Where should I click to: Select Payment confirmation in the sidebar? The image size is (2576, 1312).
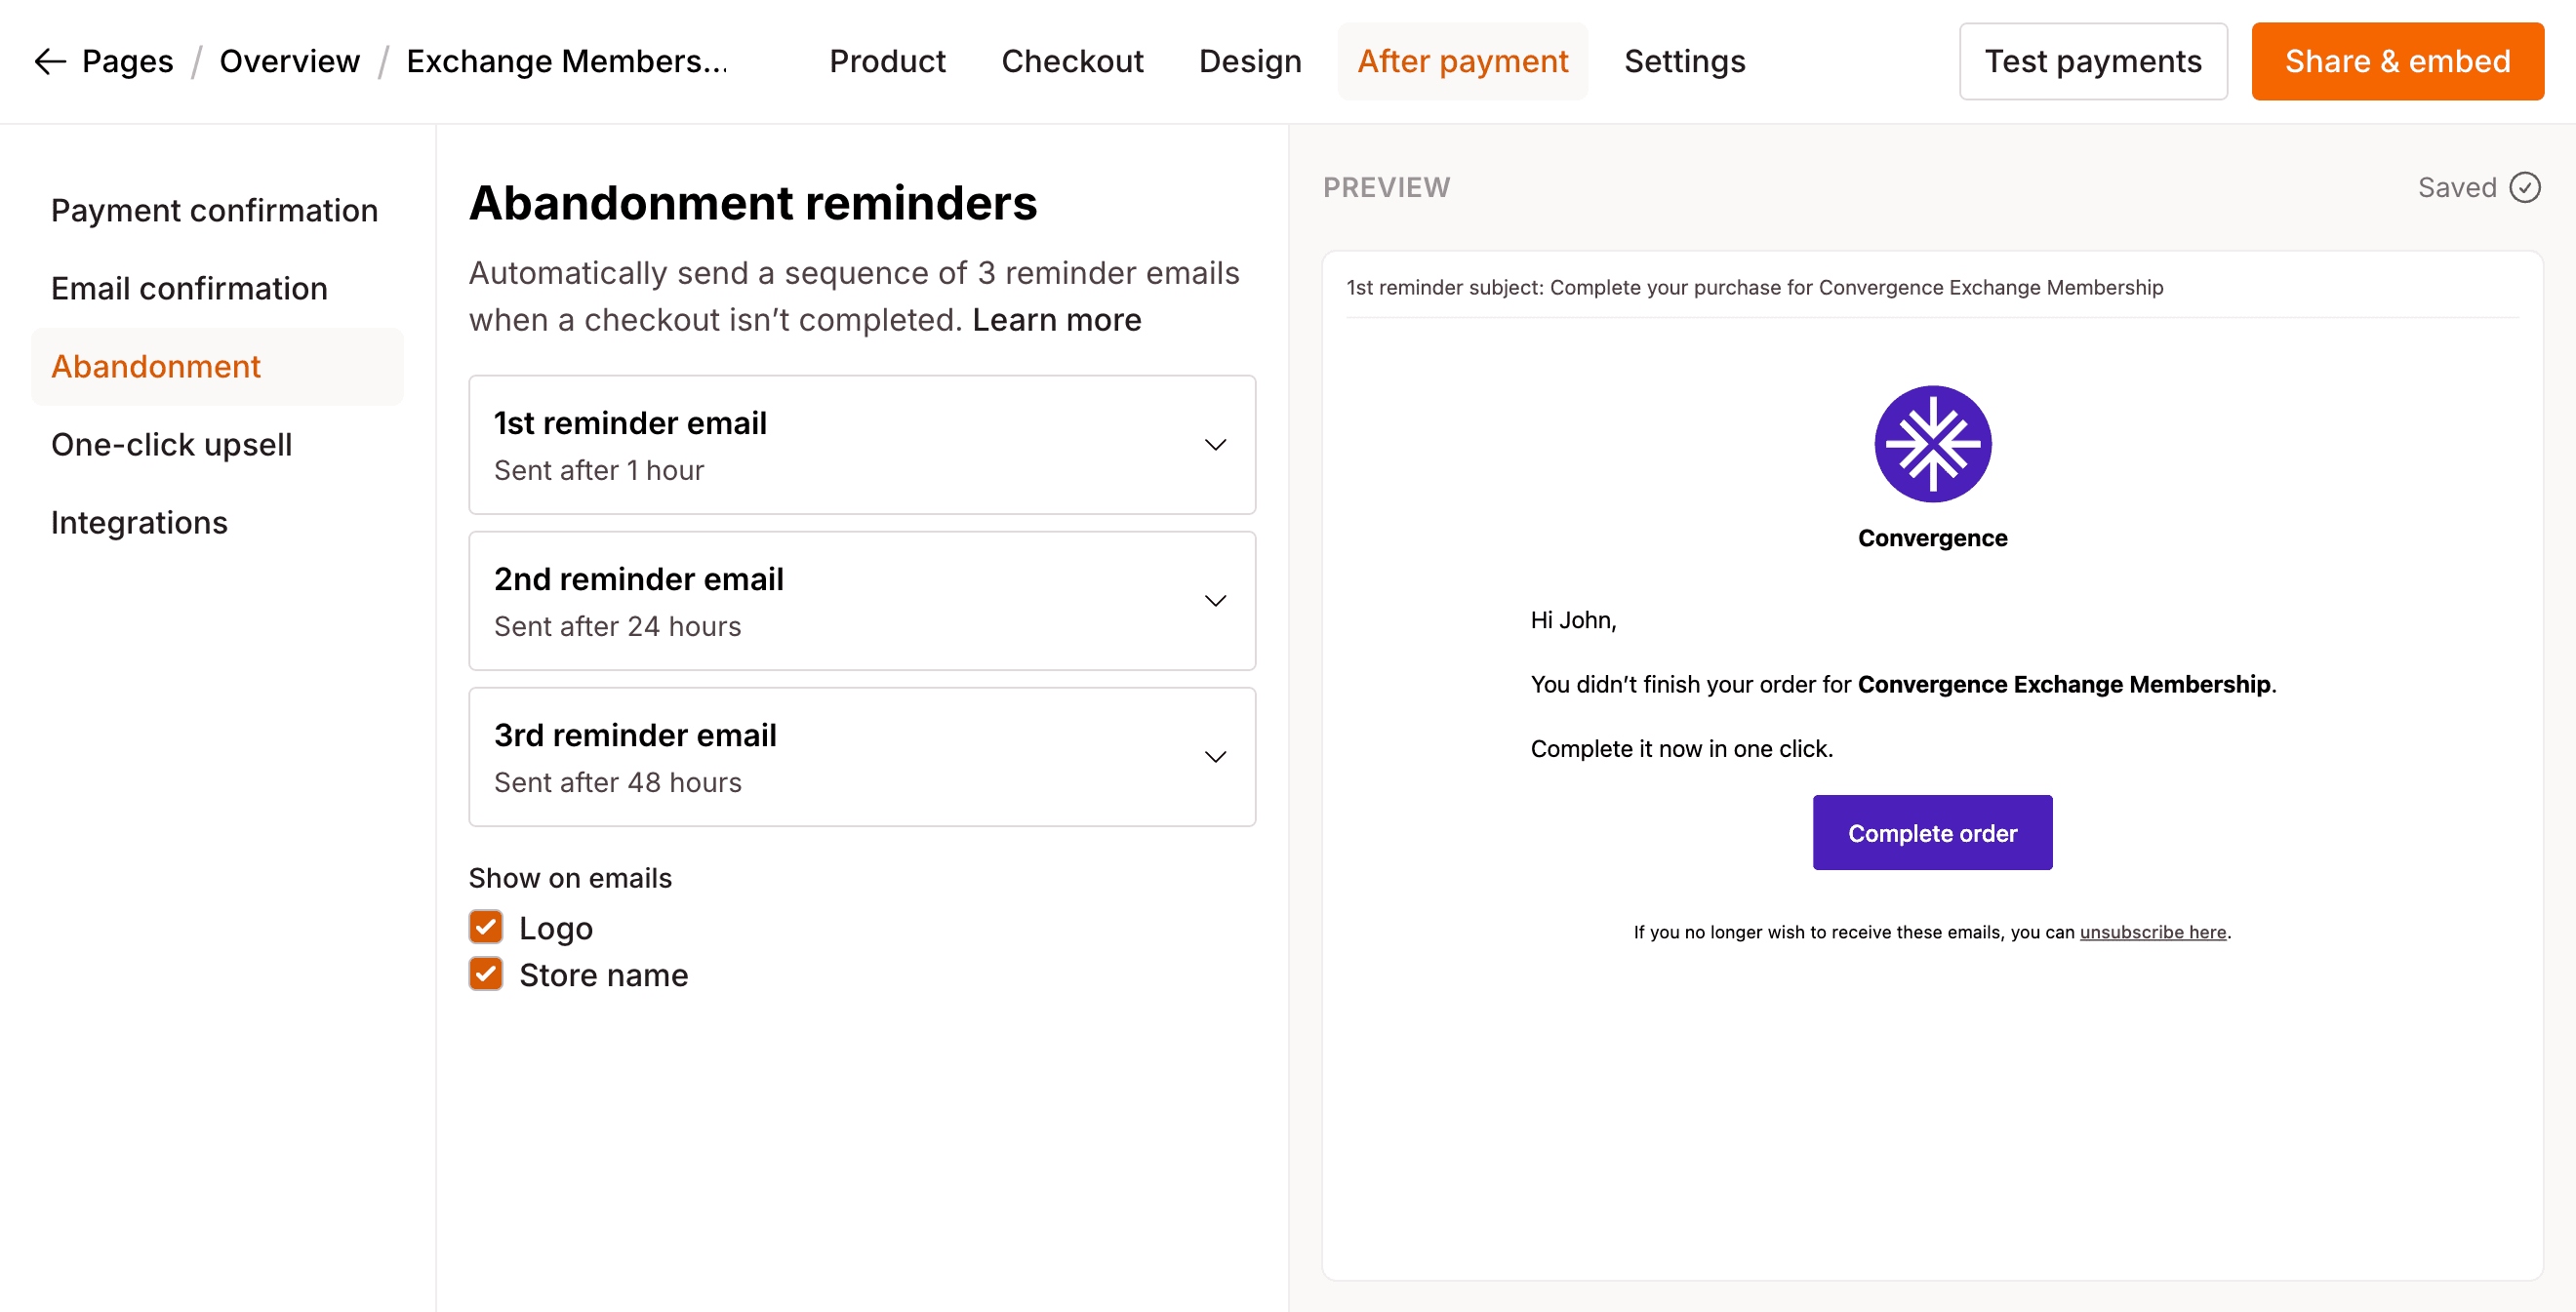click(x=214, y=210)
